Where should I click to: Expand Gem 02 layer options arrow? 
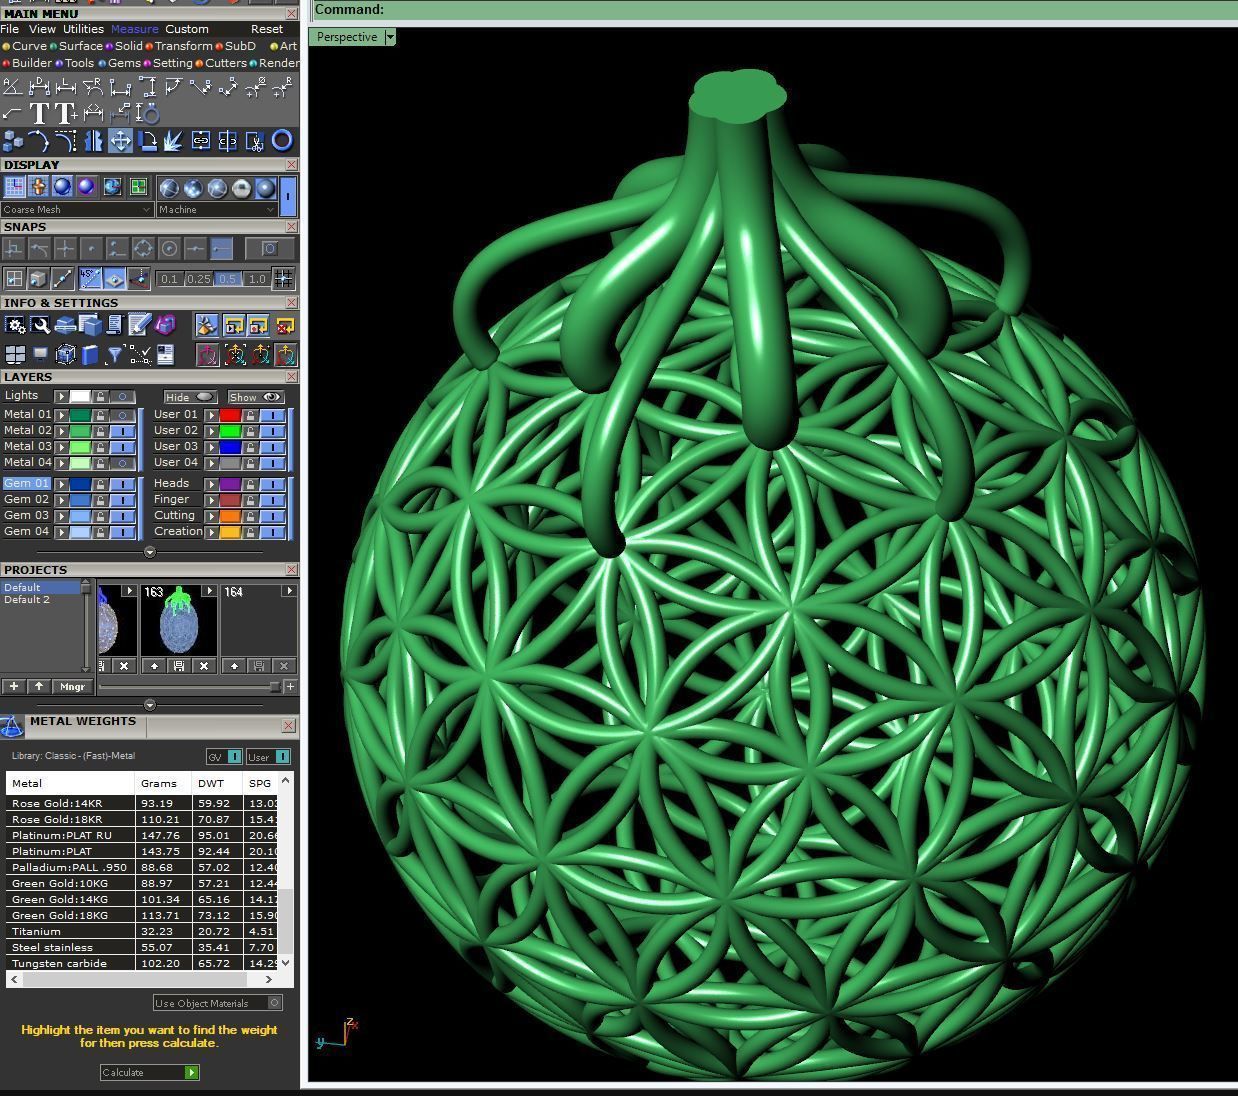(x=61, y=500)
